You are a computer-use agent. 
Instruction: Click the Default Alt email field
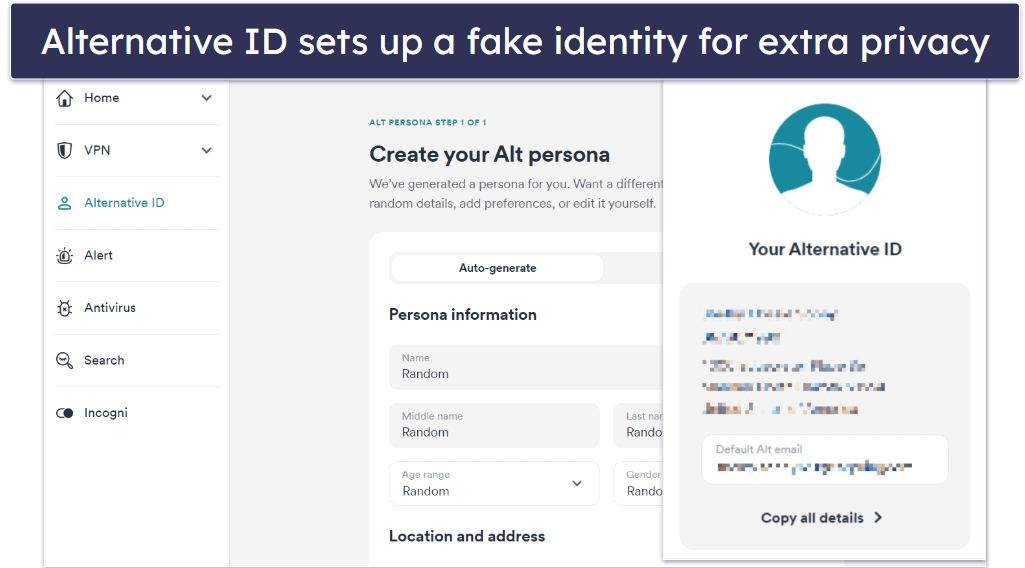click(x=824, y=459)
